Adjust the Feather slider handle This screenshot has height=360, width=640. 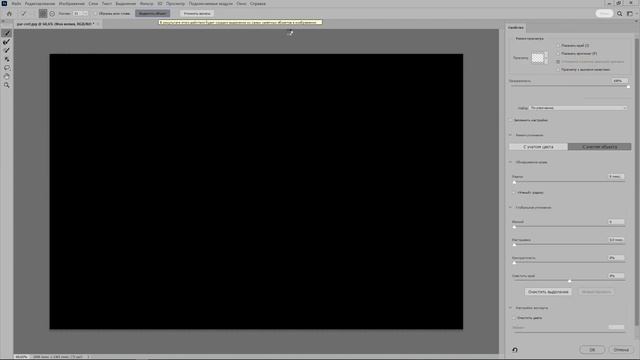514,245
